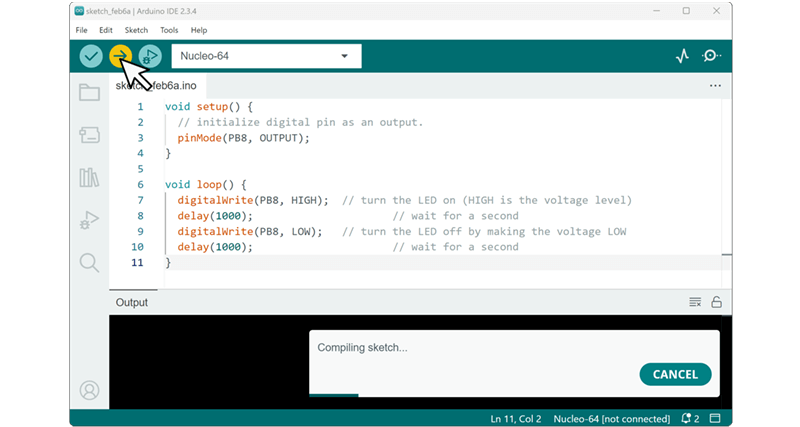800x427 pixels.
Task: Click line number 11 in the gutter
Action: [137, 262]
